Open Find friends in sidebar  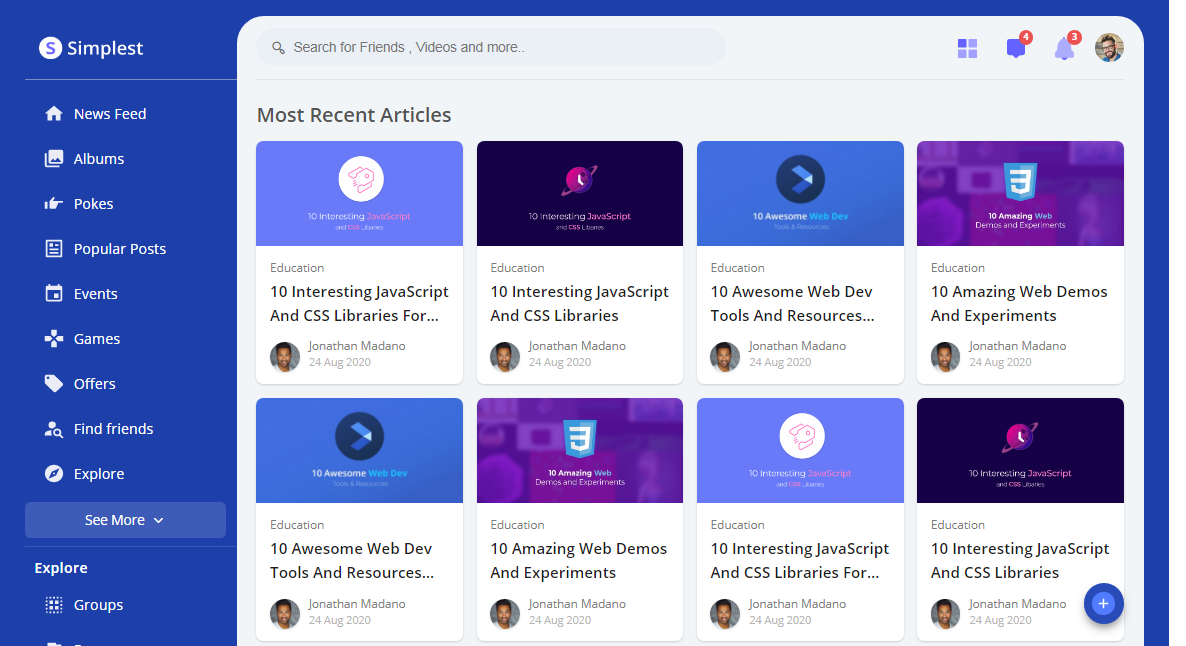(x=113, y=429)
